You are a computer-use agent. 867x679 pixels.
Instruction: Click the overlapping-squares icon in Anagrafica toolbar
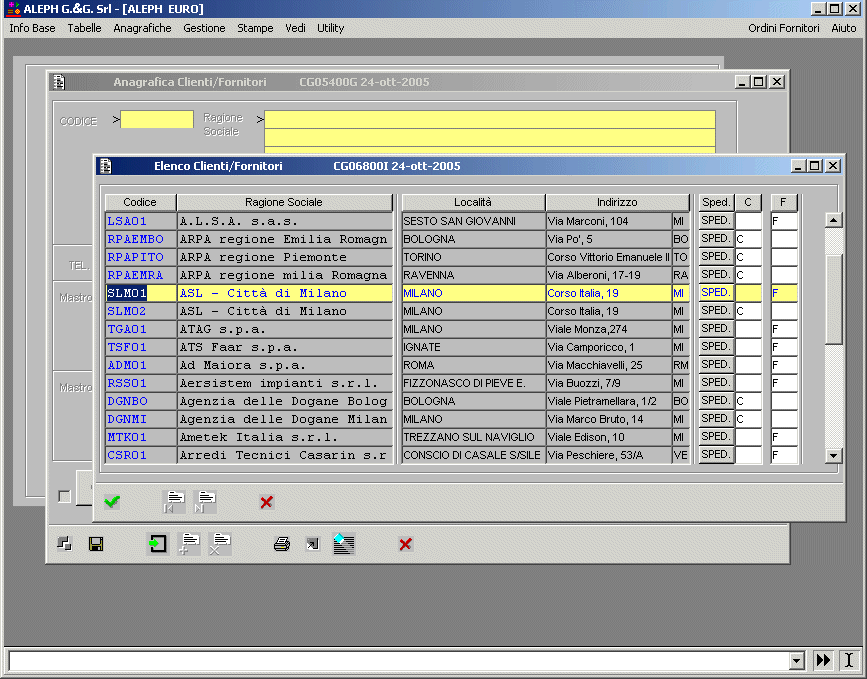click(x=65, y=544)
